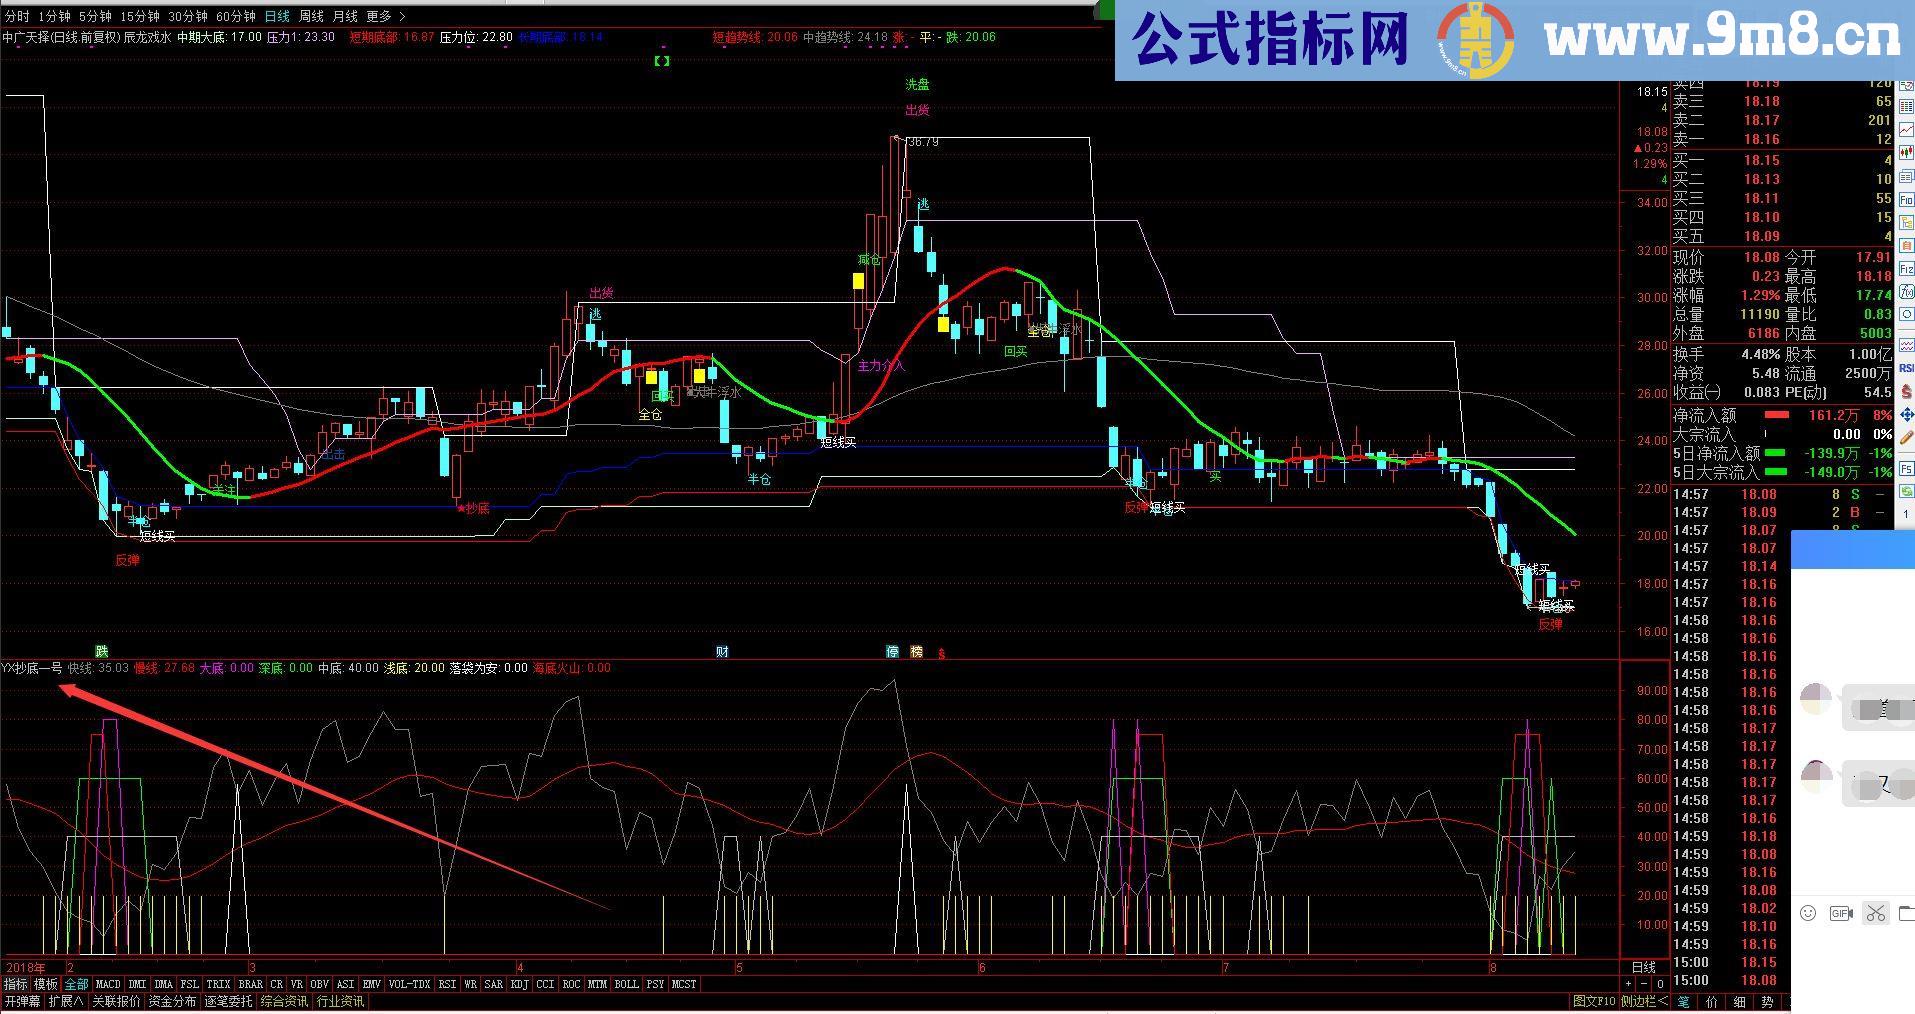Click the RSI icon in right toolbar

pos(1906,367)
